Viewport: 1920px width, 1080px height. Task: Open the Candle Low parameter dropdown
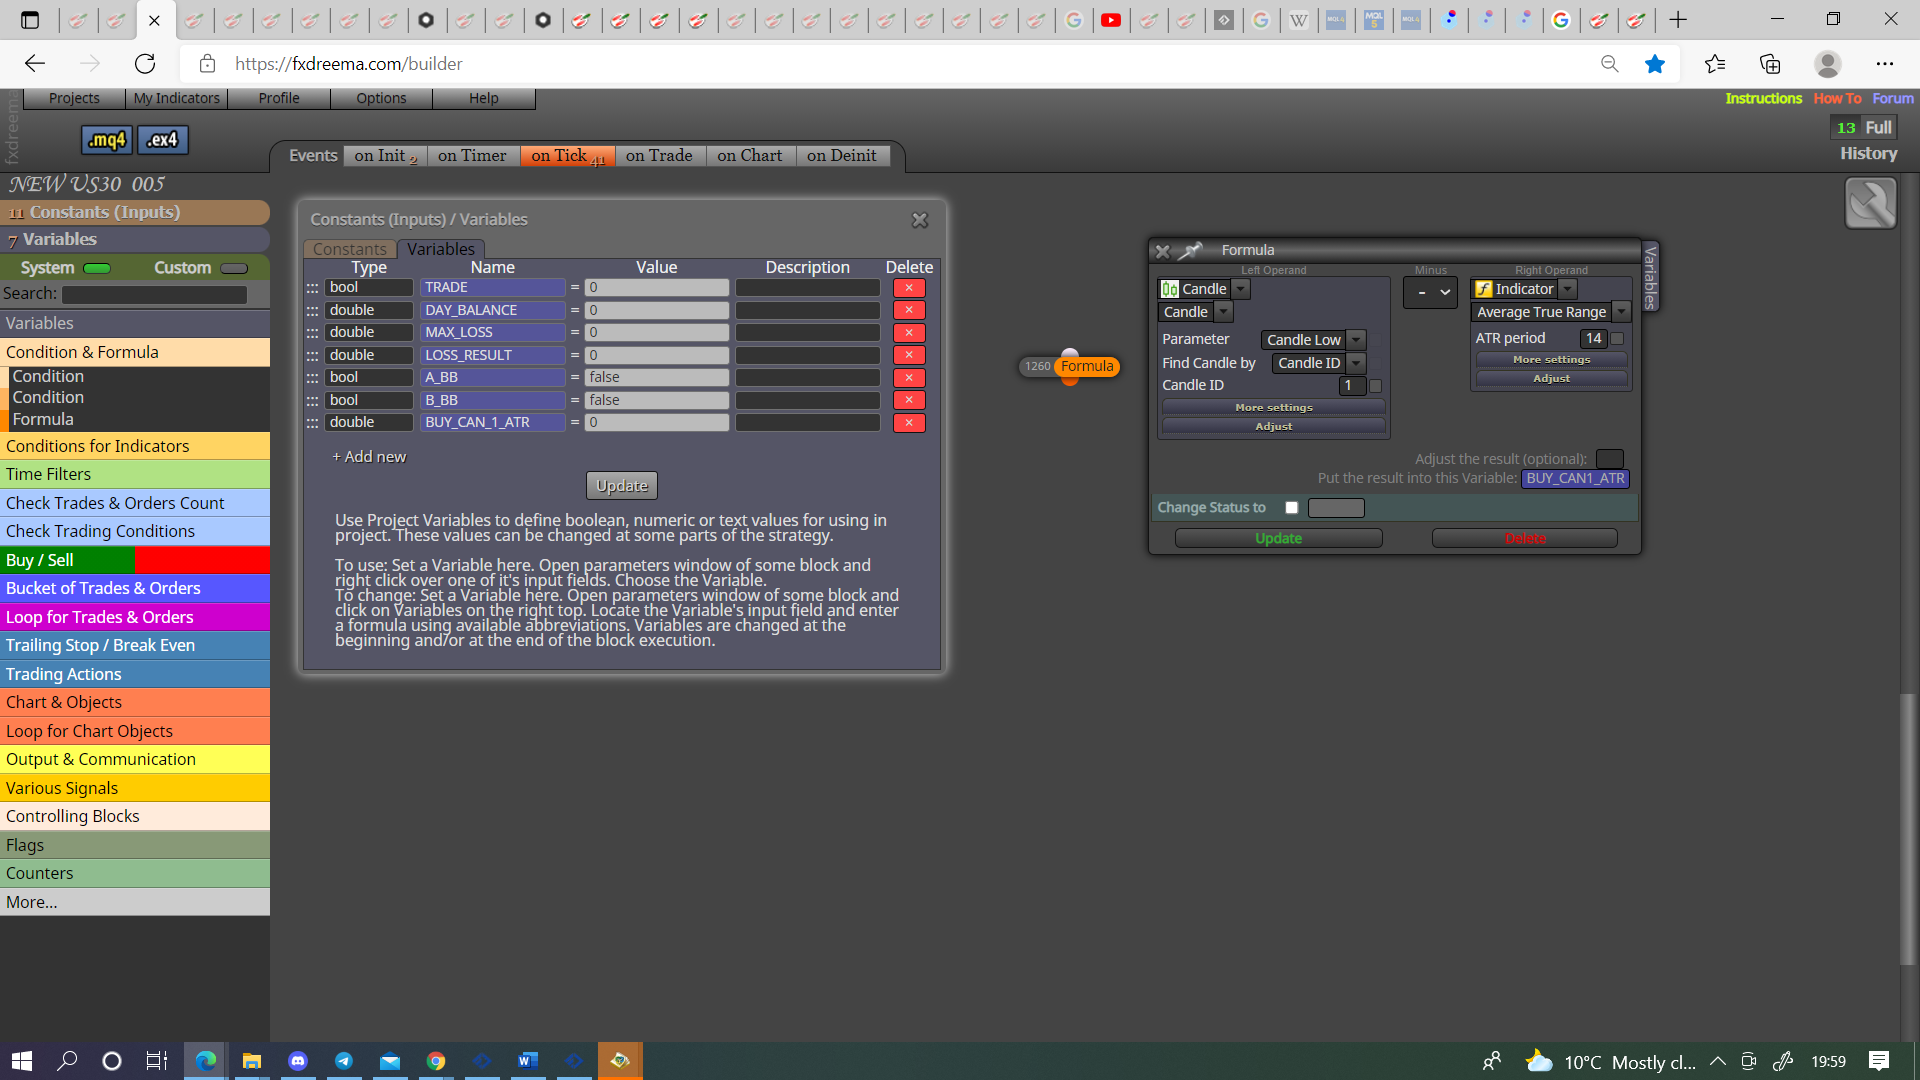click(x=1356, y=340)
